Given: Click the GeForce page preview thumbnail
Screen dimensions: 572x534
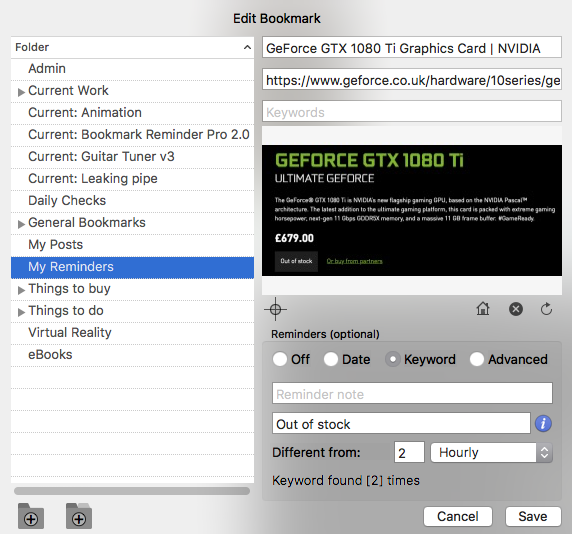Looking at the screenshot, I should pos(412,210).
